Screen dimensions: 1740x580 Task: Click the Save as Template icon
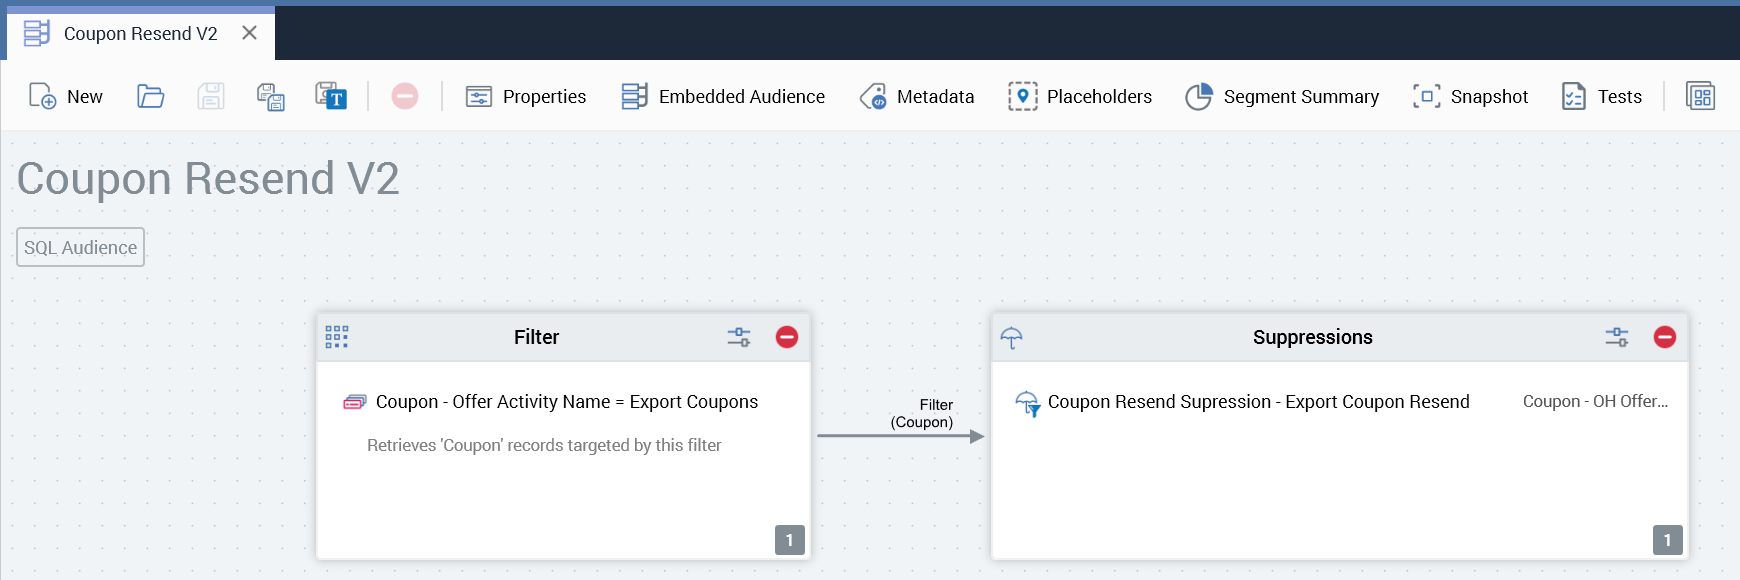coord(331,96)
